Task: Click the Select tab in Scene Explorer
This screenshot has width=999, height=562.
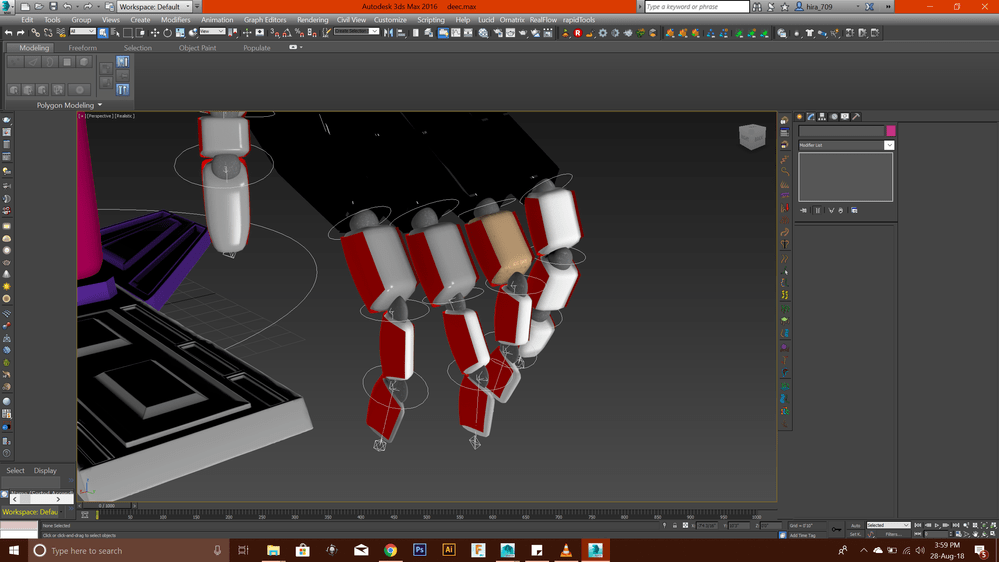Action: click(15, 470)
